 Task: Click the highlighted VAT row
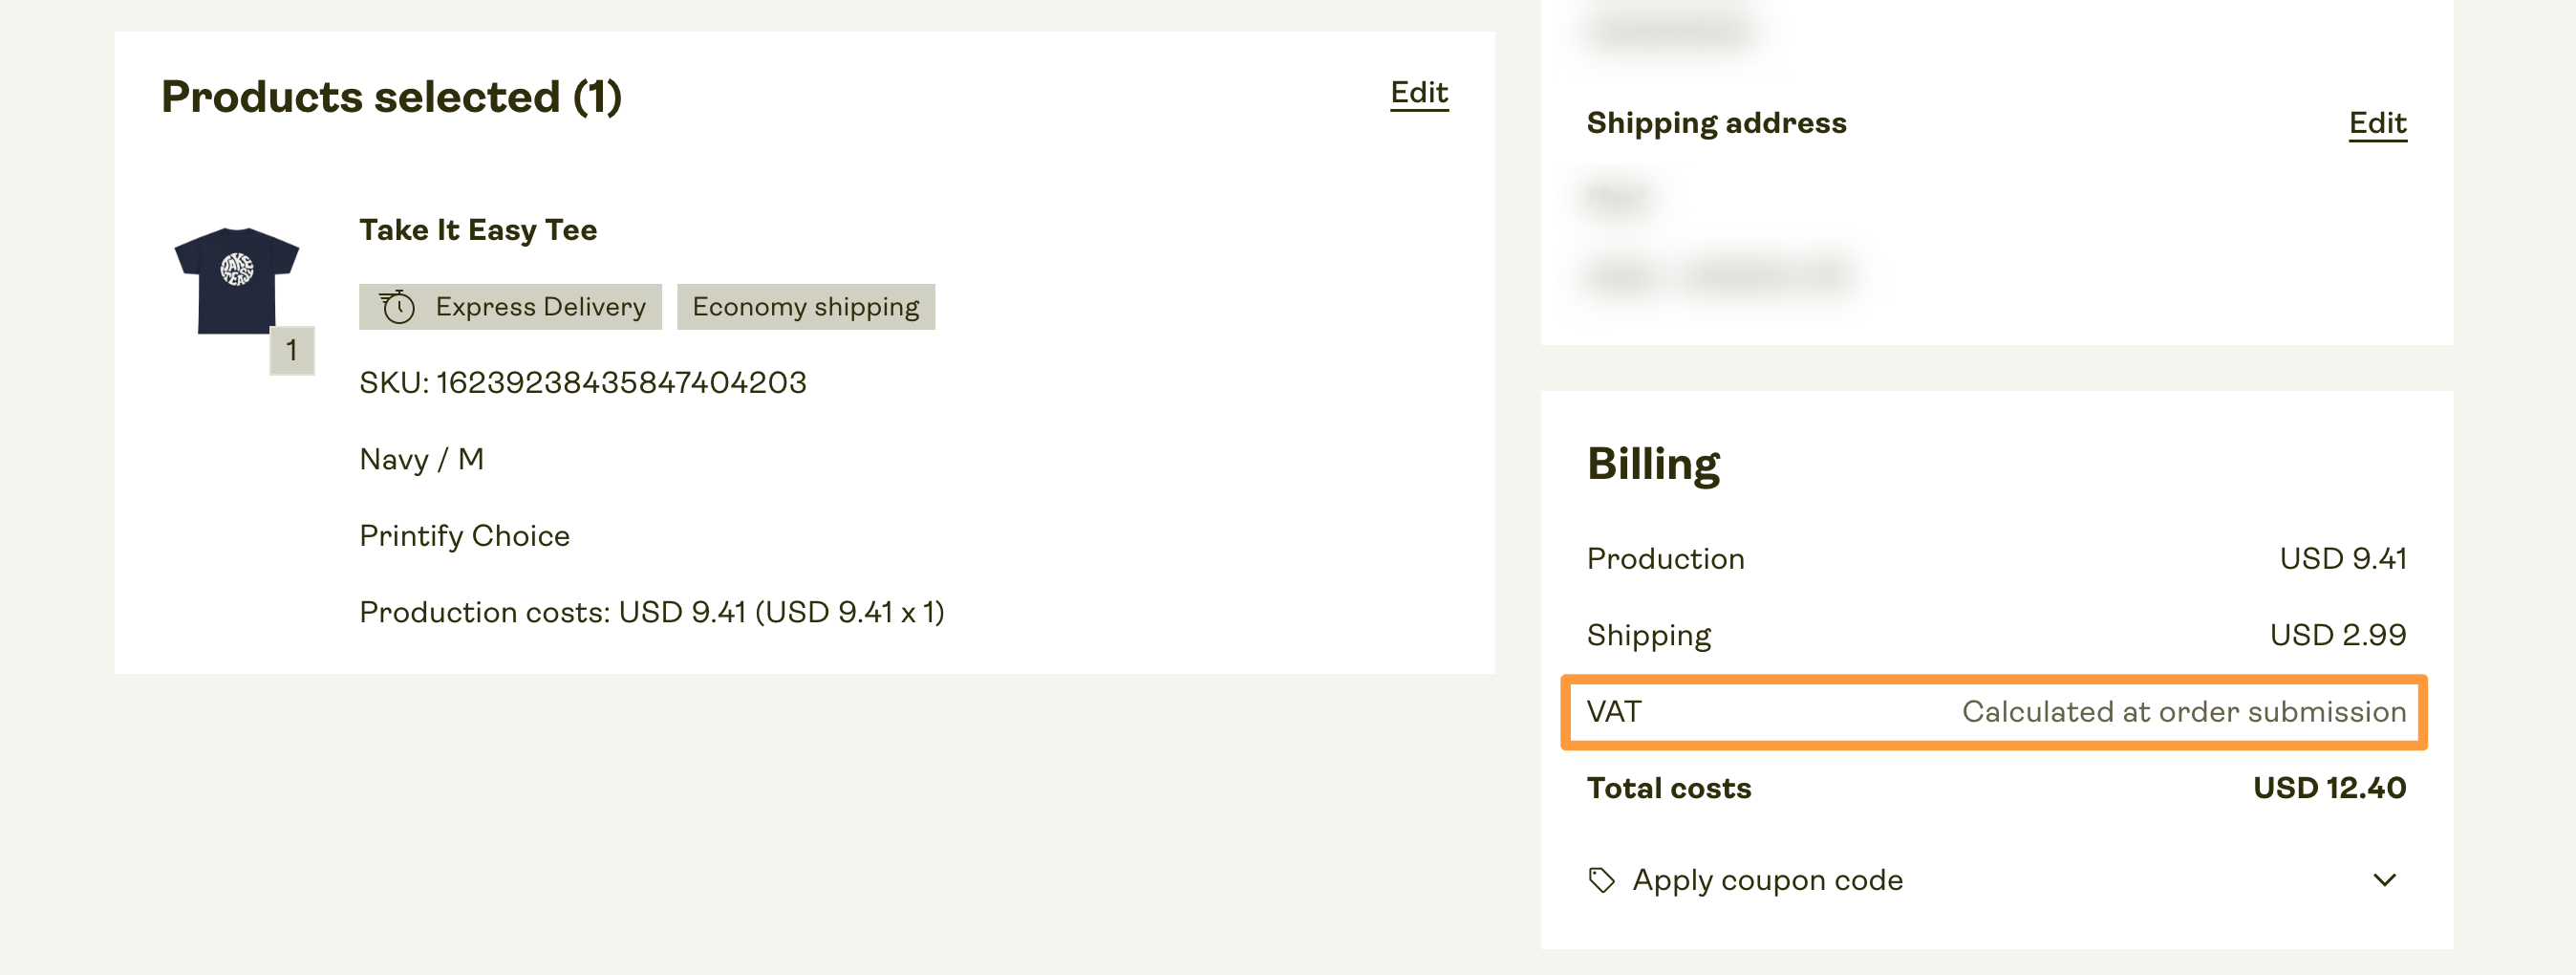coord(1995,712)
